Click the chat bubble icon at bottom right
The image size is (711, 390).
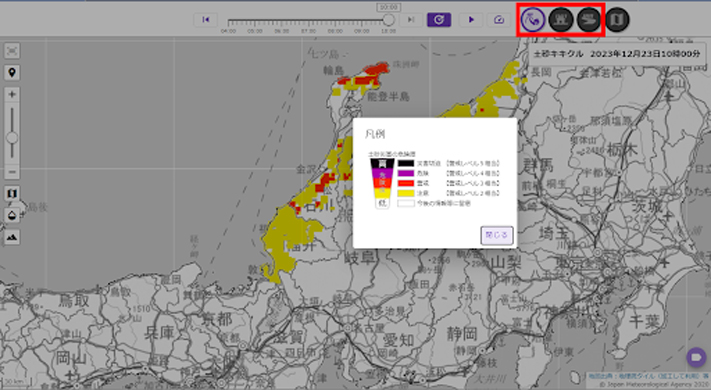(696, 357)
